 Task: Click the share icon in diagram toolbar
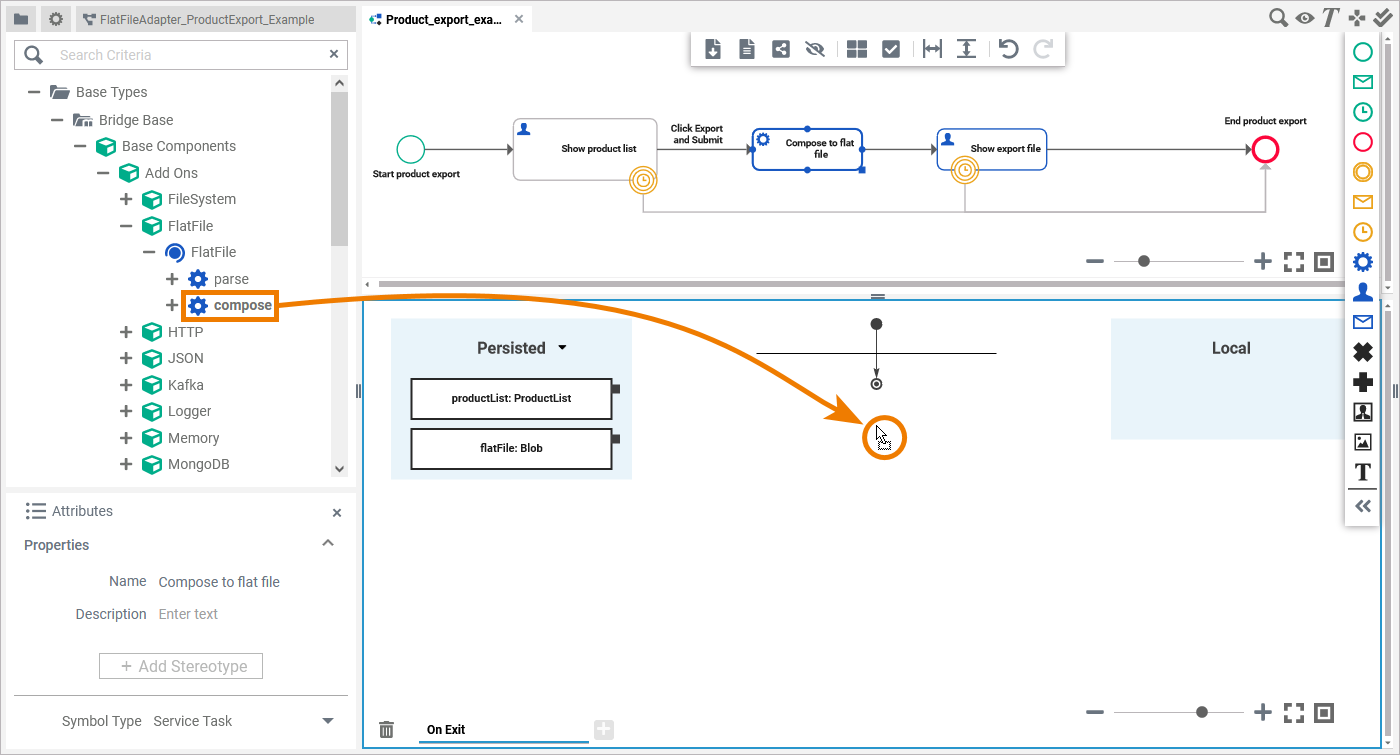point(781,49)
